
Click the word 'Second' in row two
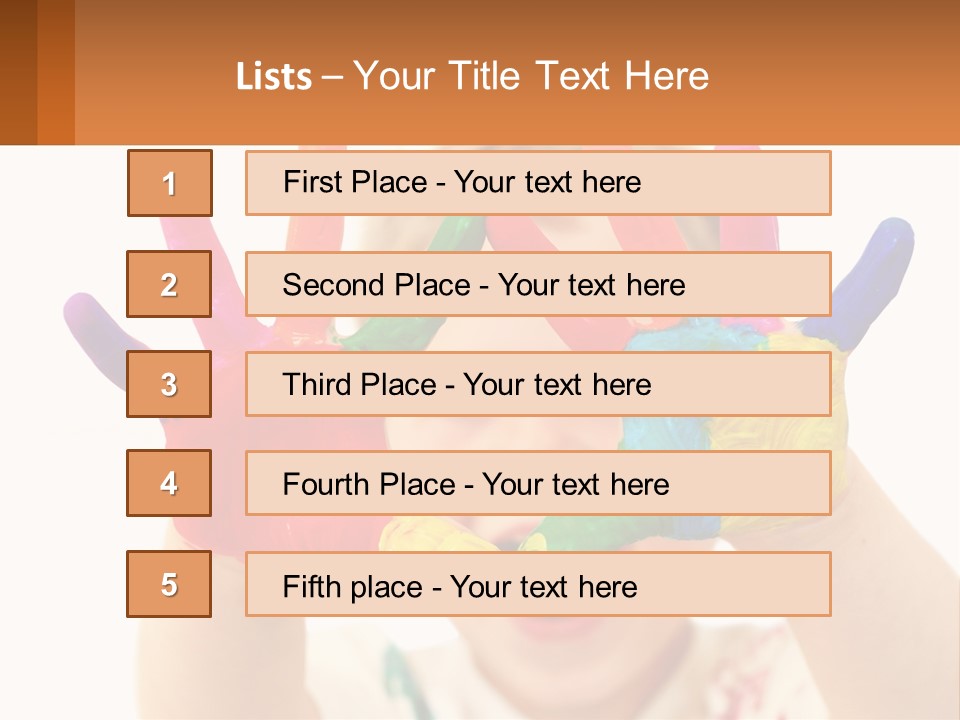tap(334, 285)
